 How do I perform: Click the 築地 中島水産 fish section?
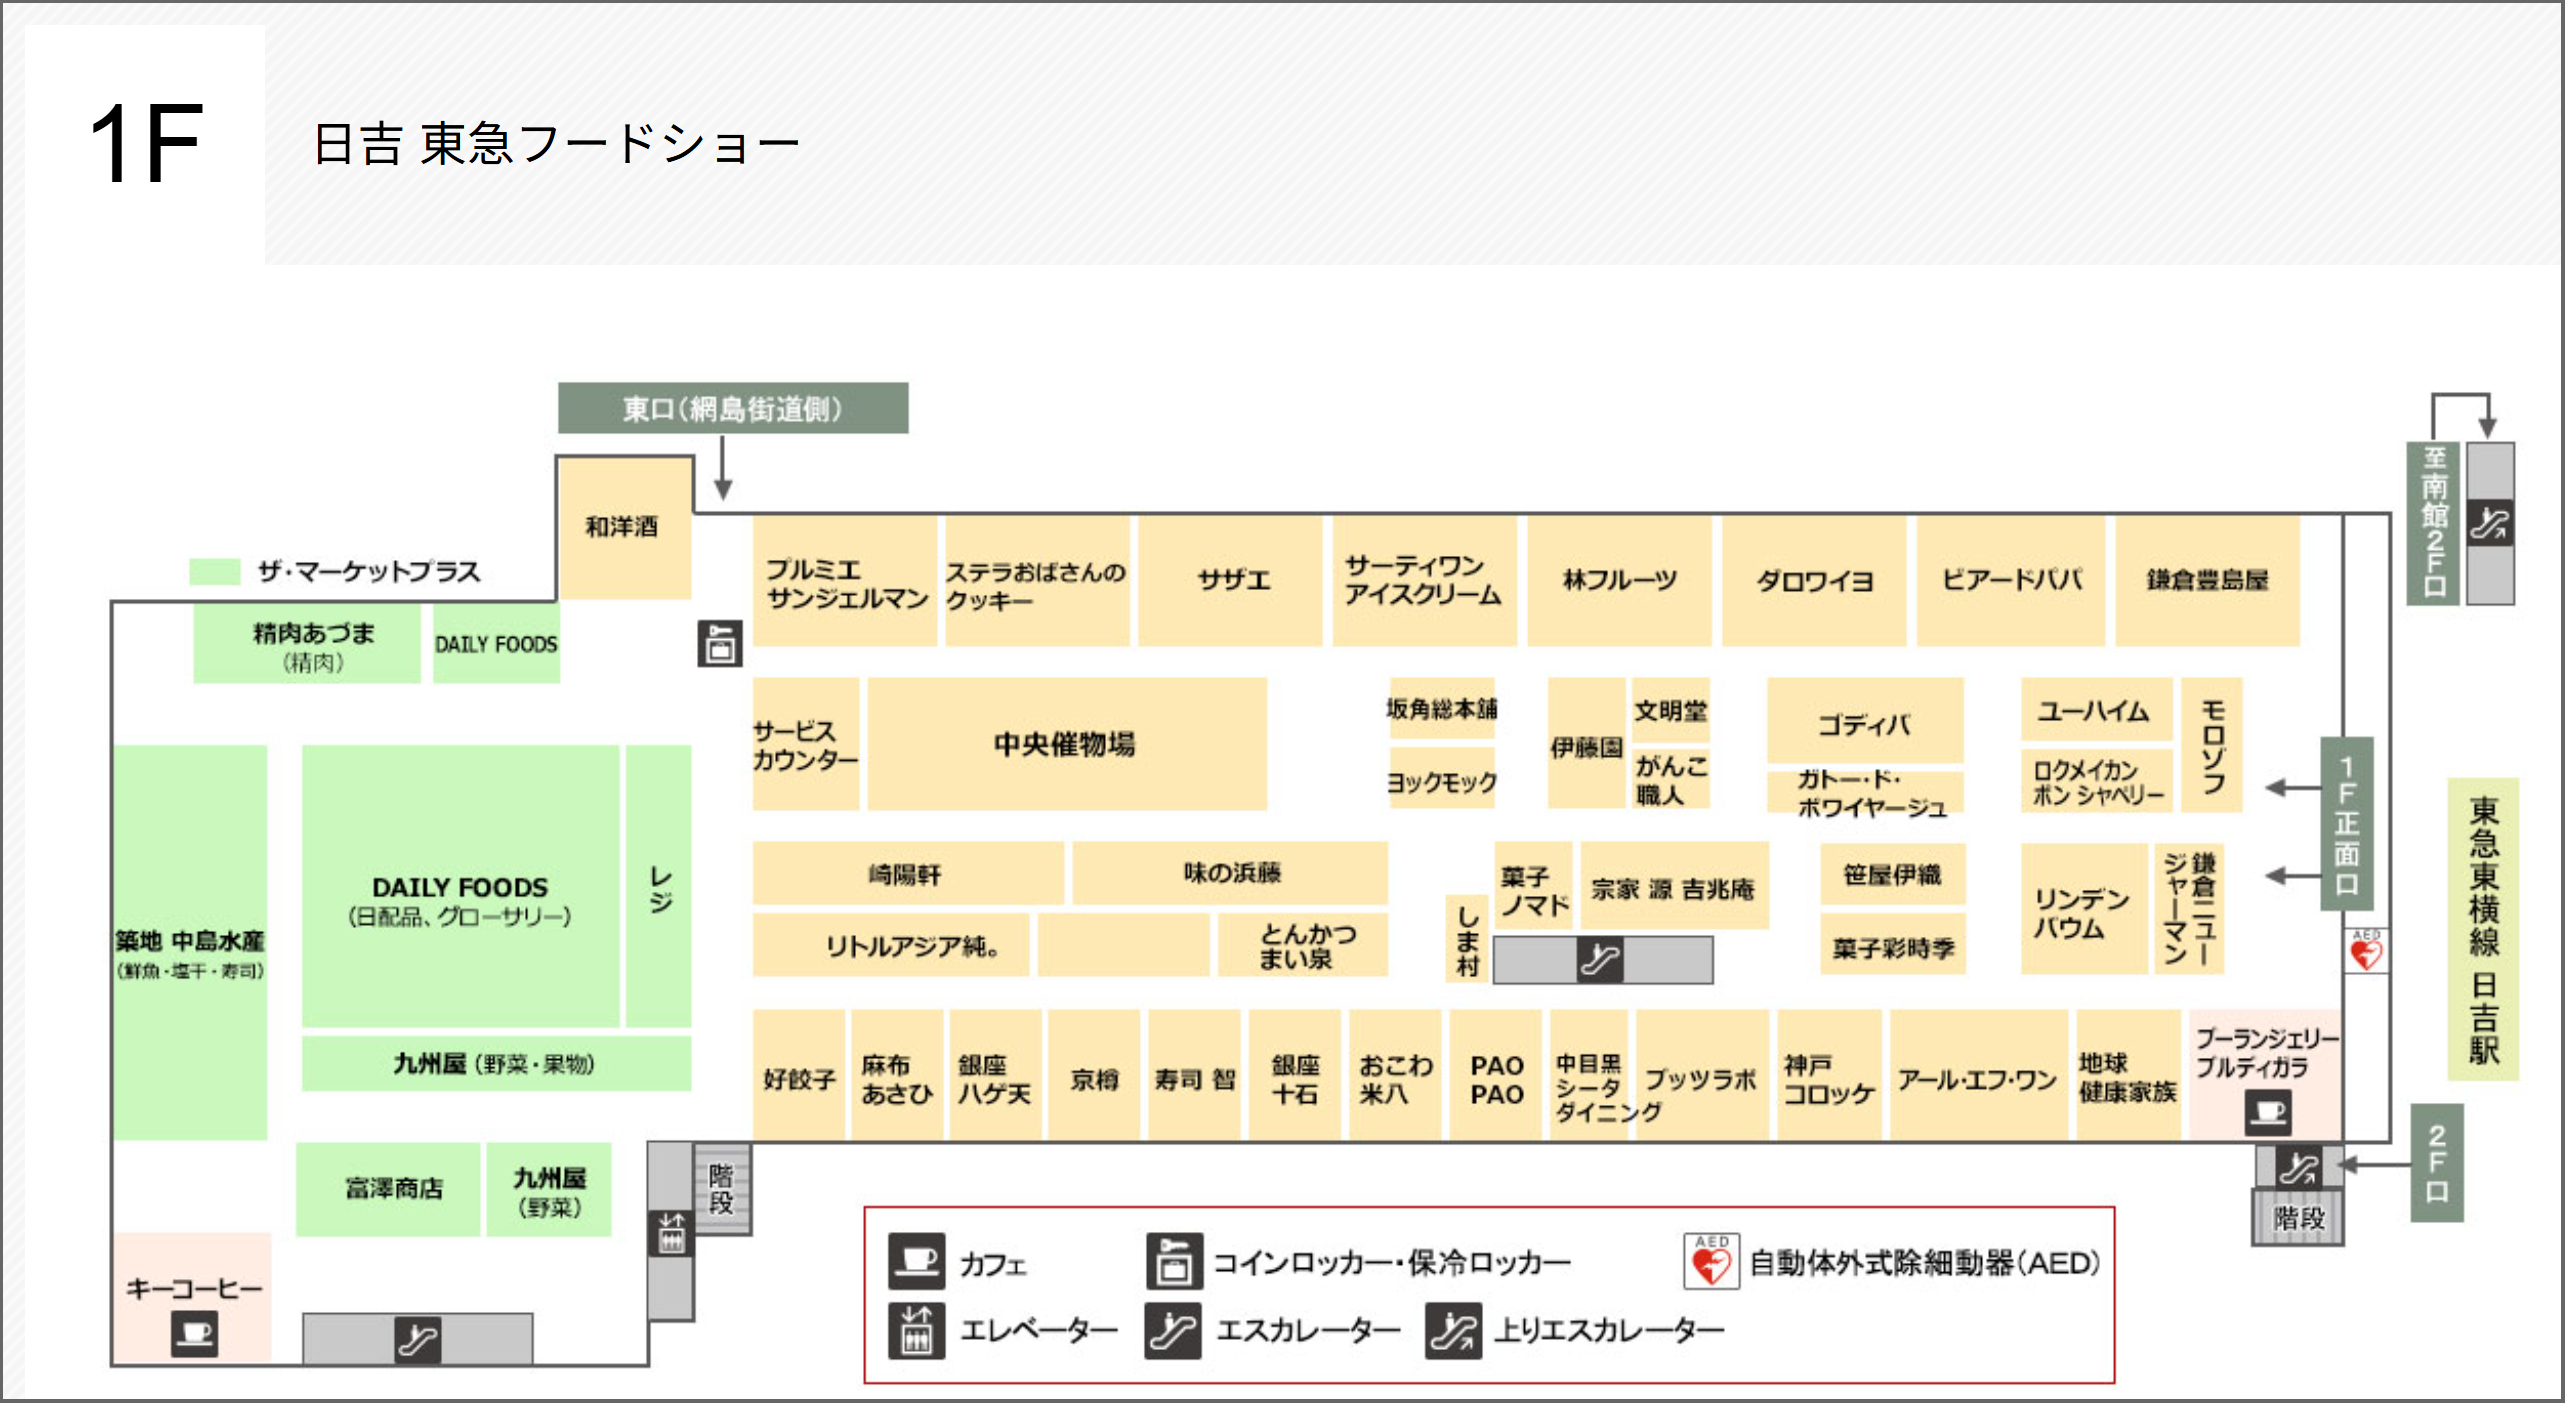(190, 942)
